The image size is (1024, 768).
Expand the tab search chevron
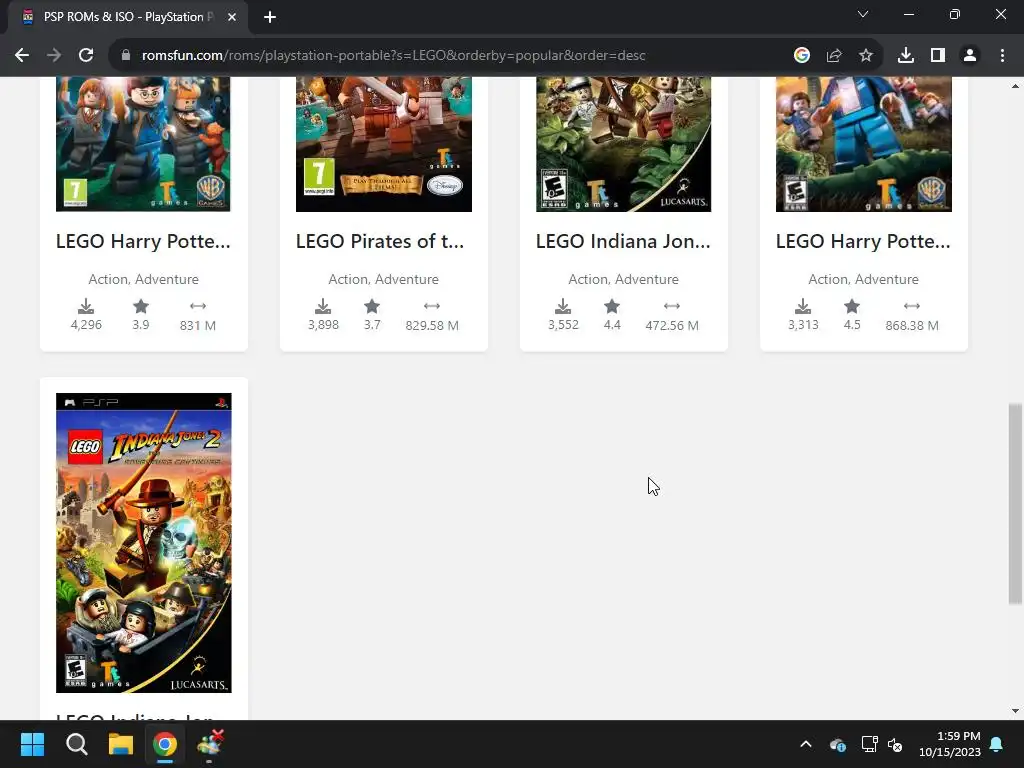click(863, 14)
